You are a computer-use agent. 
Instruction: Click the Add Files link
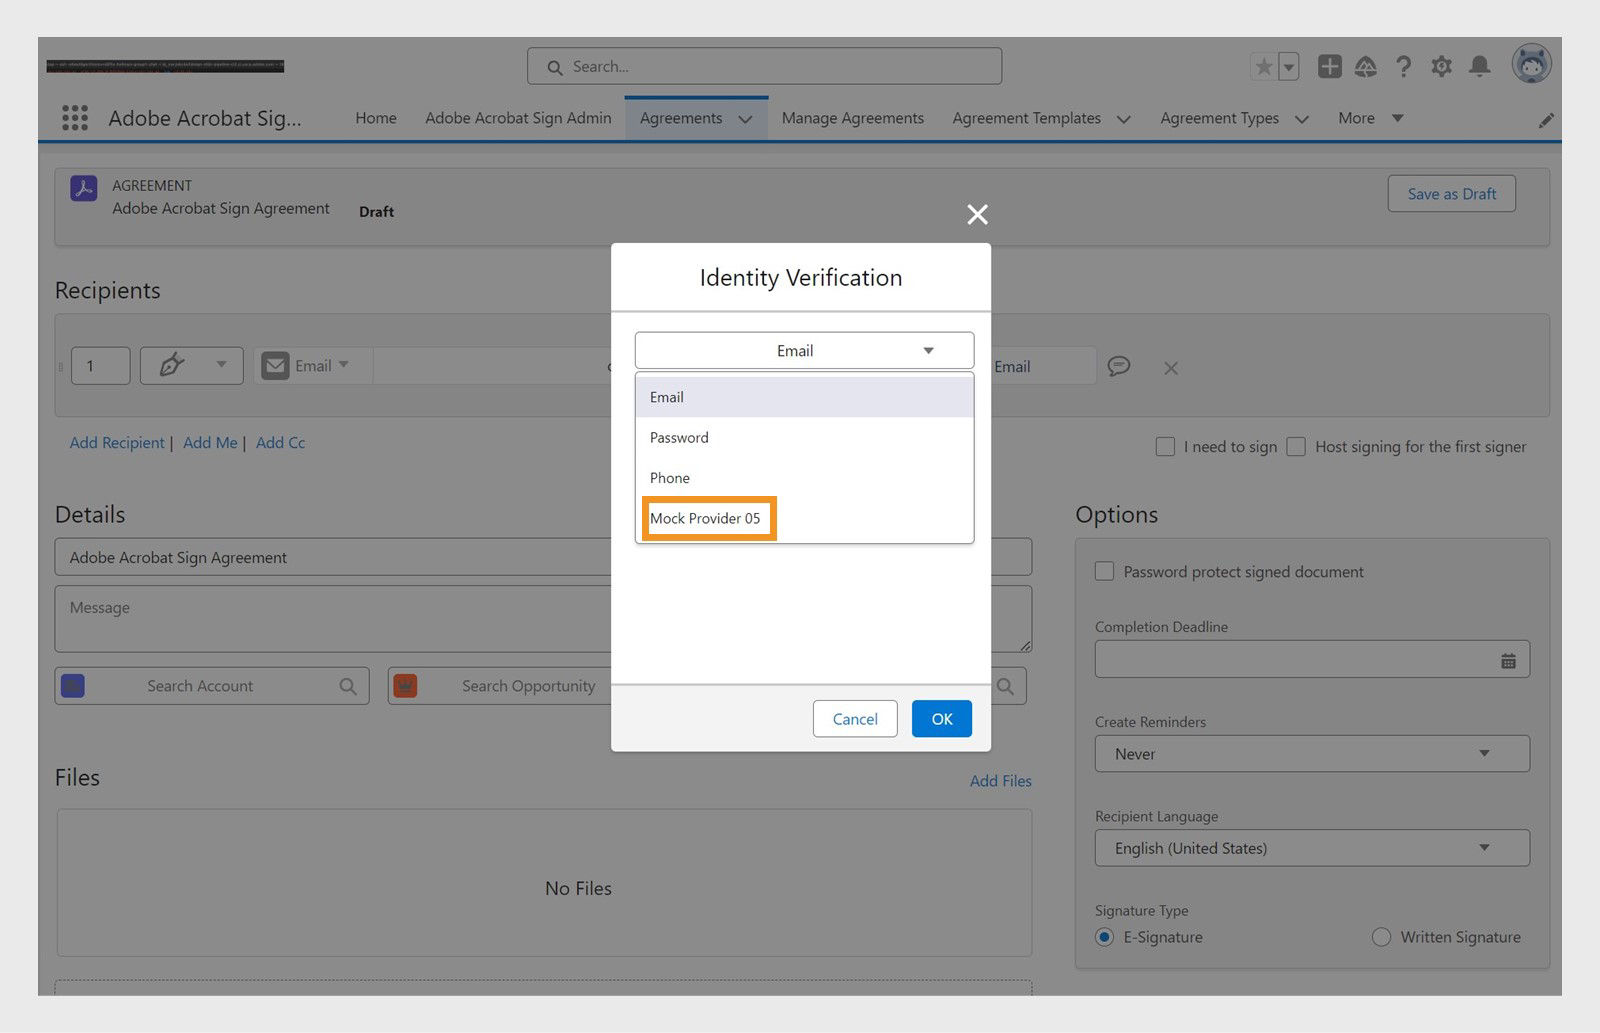tap(1001, 781)
